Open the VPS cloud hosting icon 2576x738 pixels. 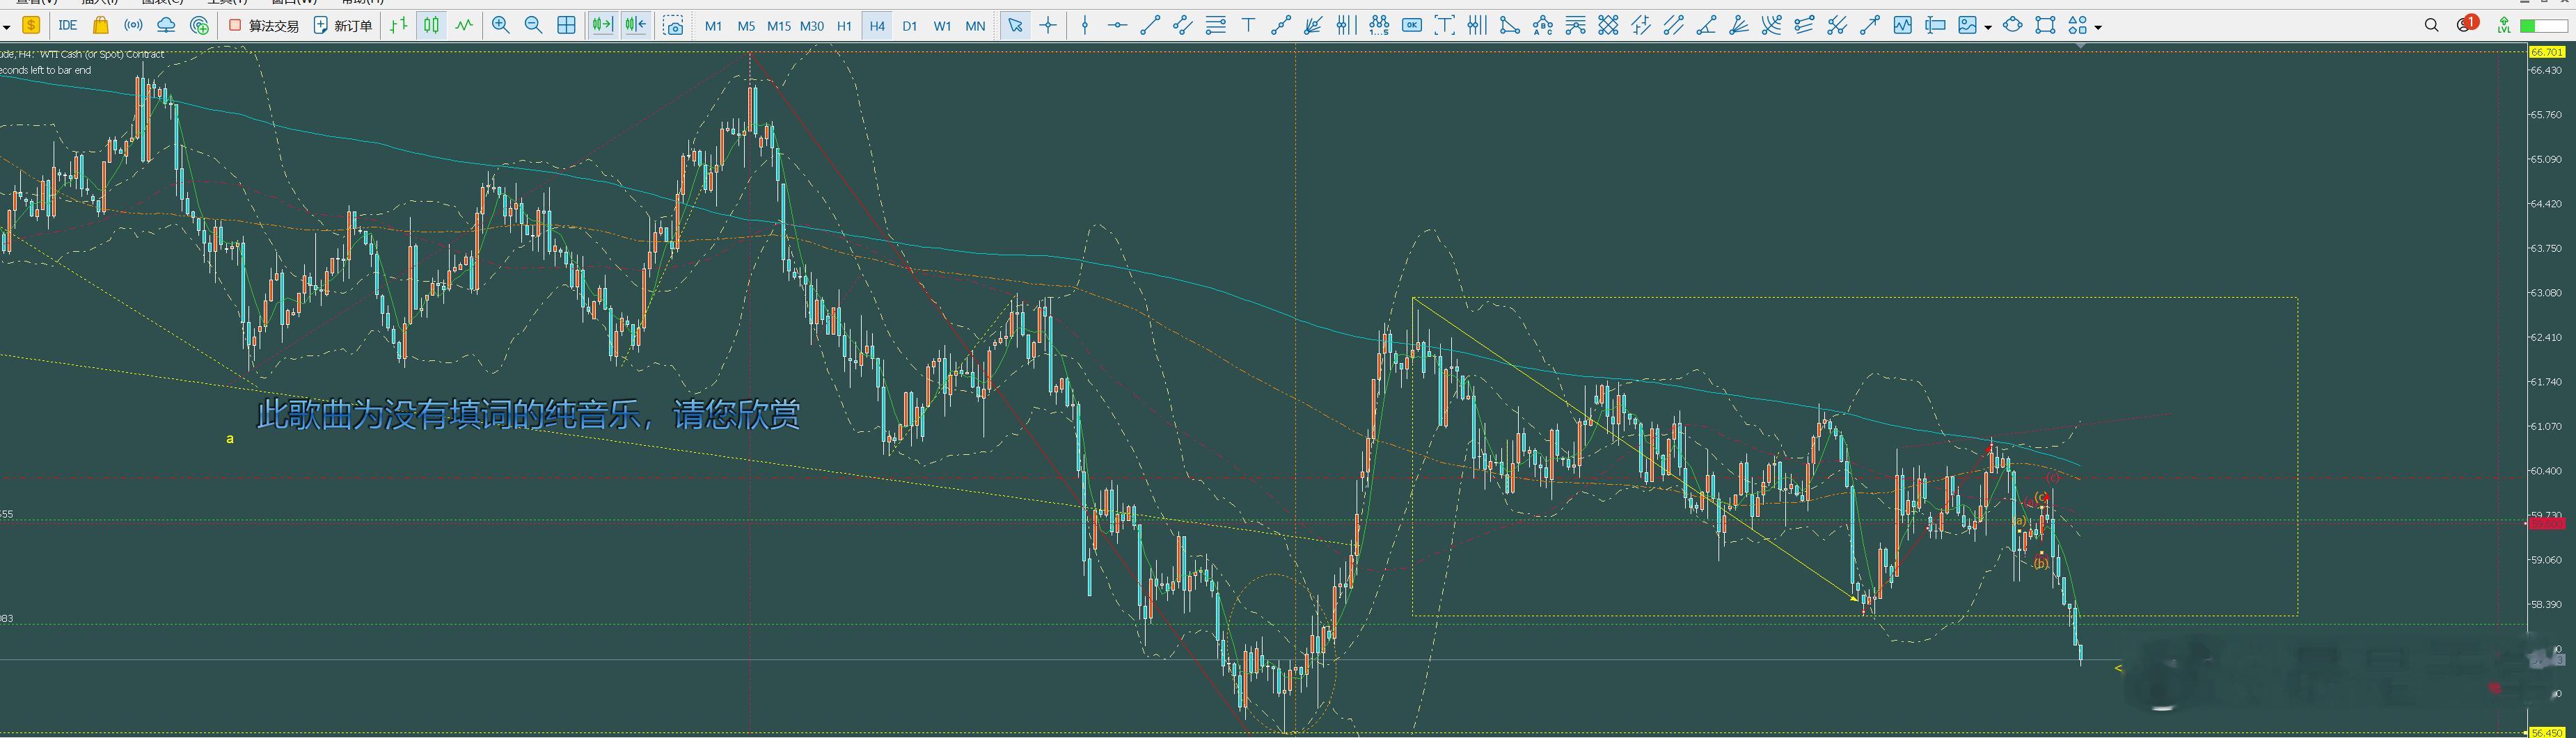pos(166,25)
